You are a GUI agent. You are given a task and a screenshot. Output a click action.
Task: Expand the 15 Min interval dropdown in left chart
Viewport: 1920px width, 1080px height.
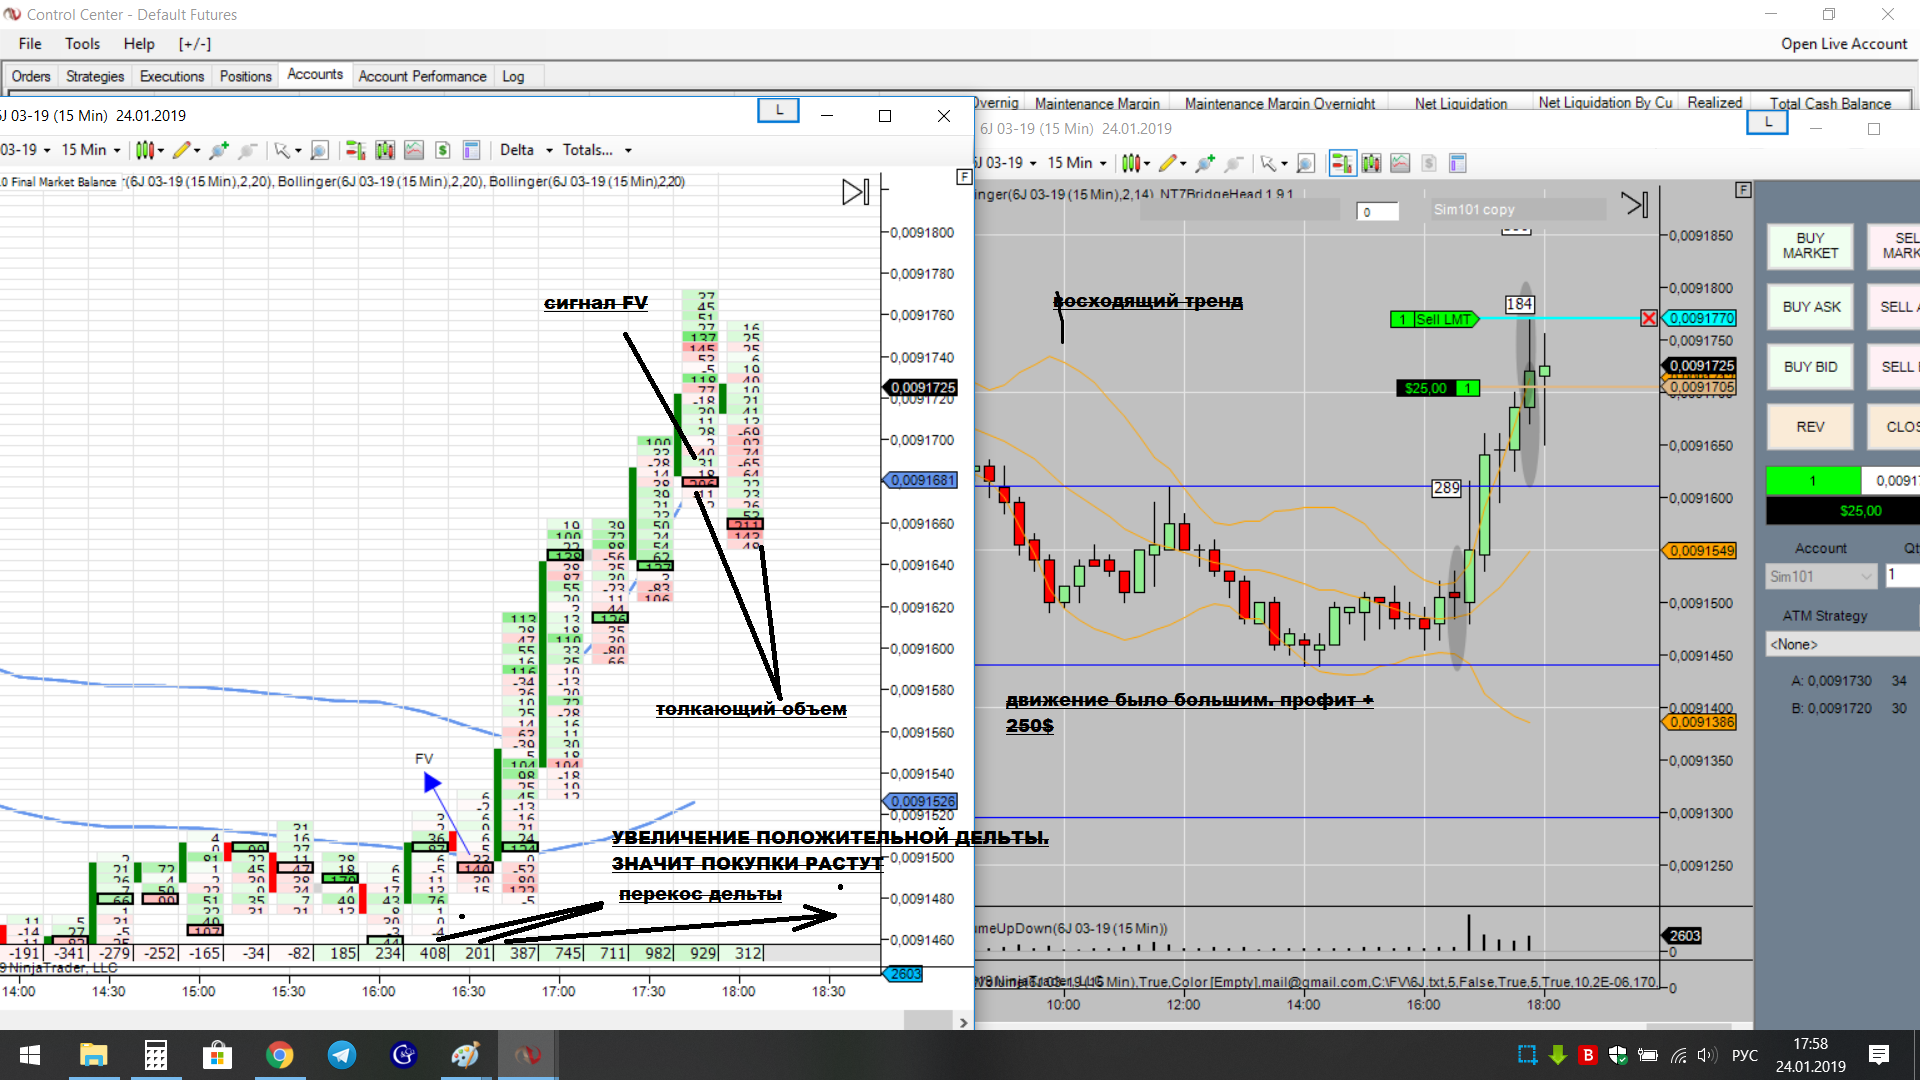91,150
